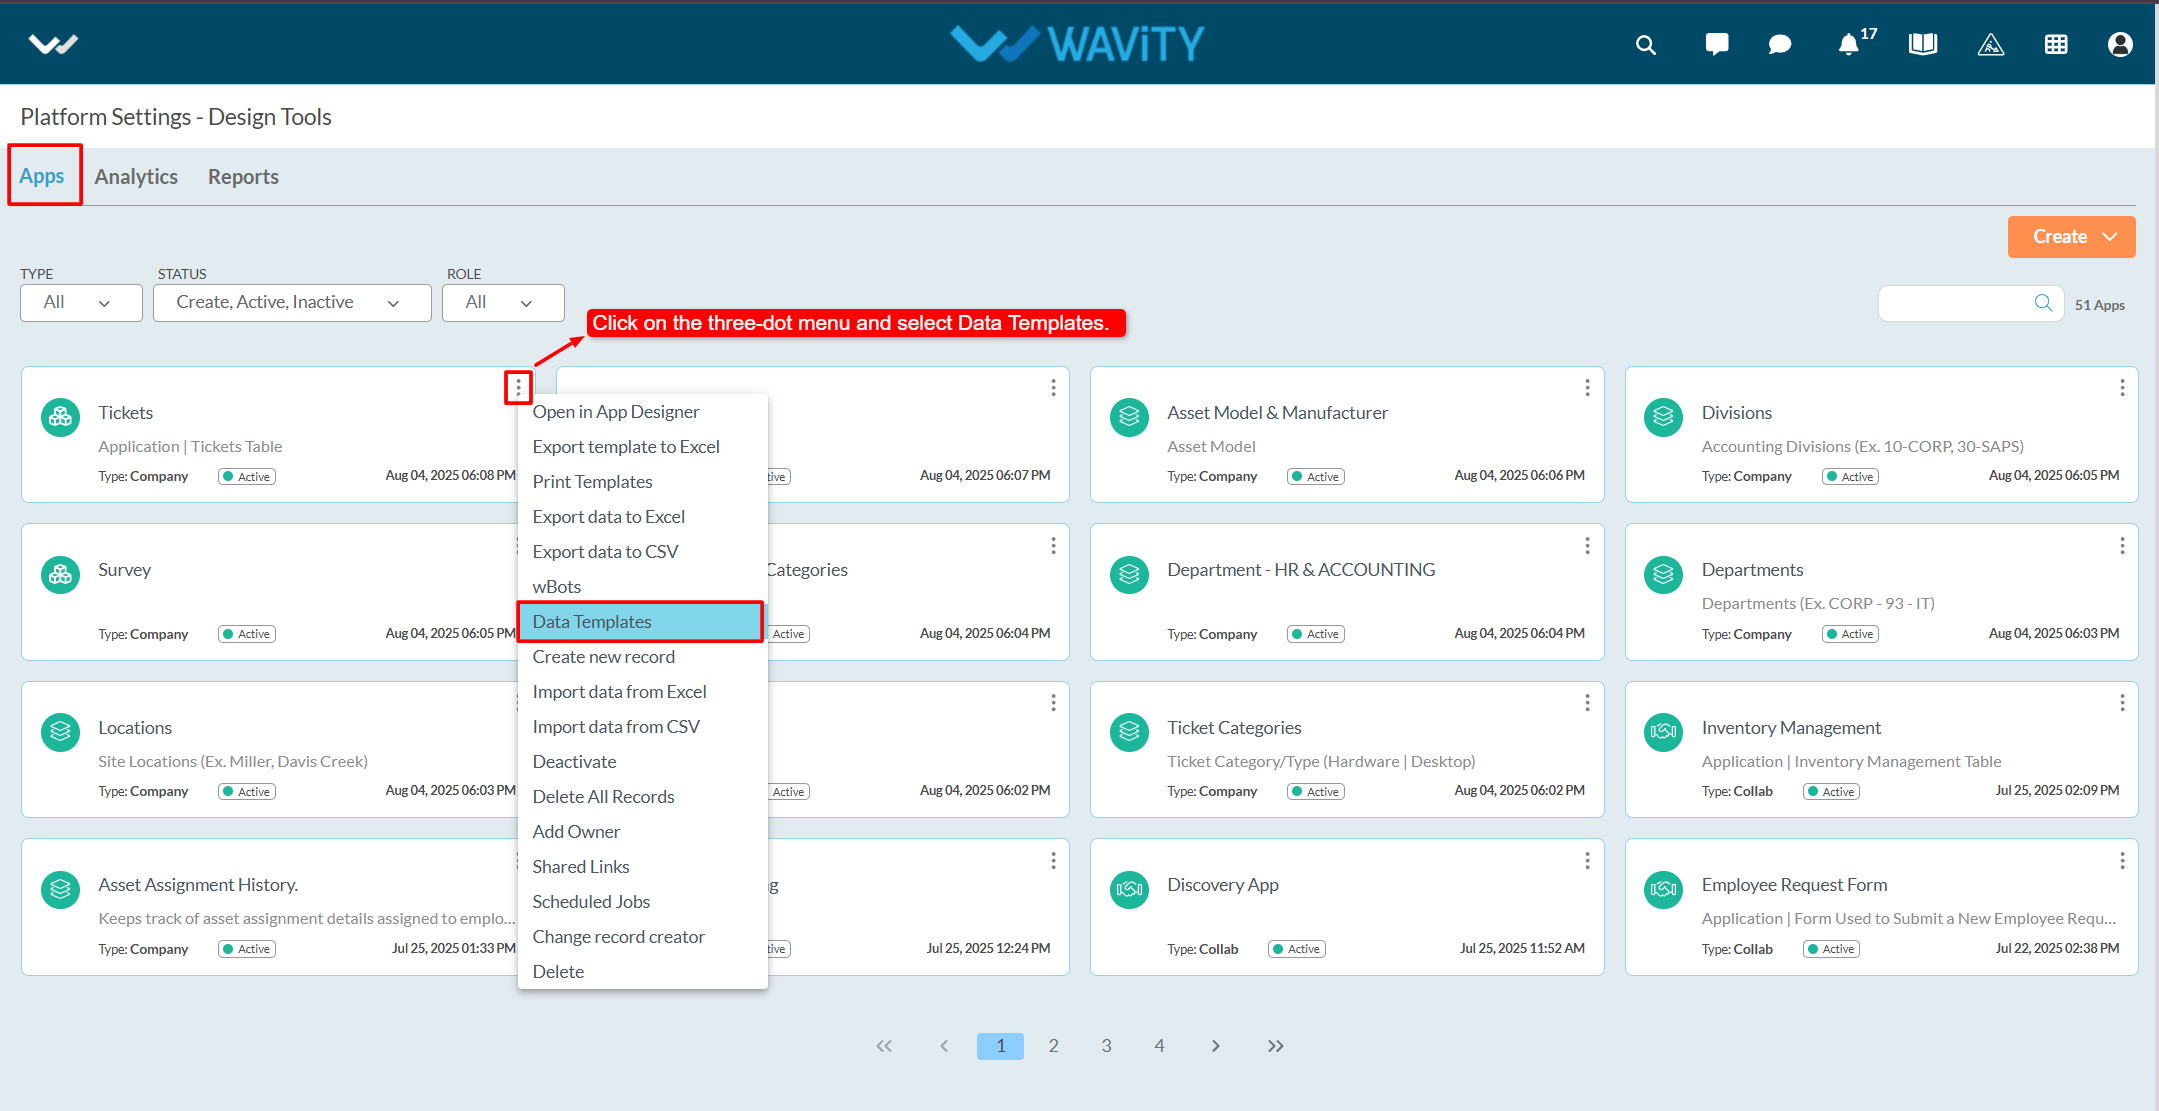Go to page 3

click(1106, 1046)
